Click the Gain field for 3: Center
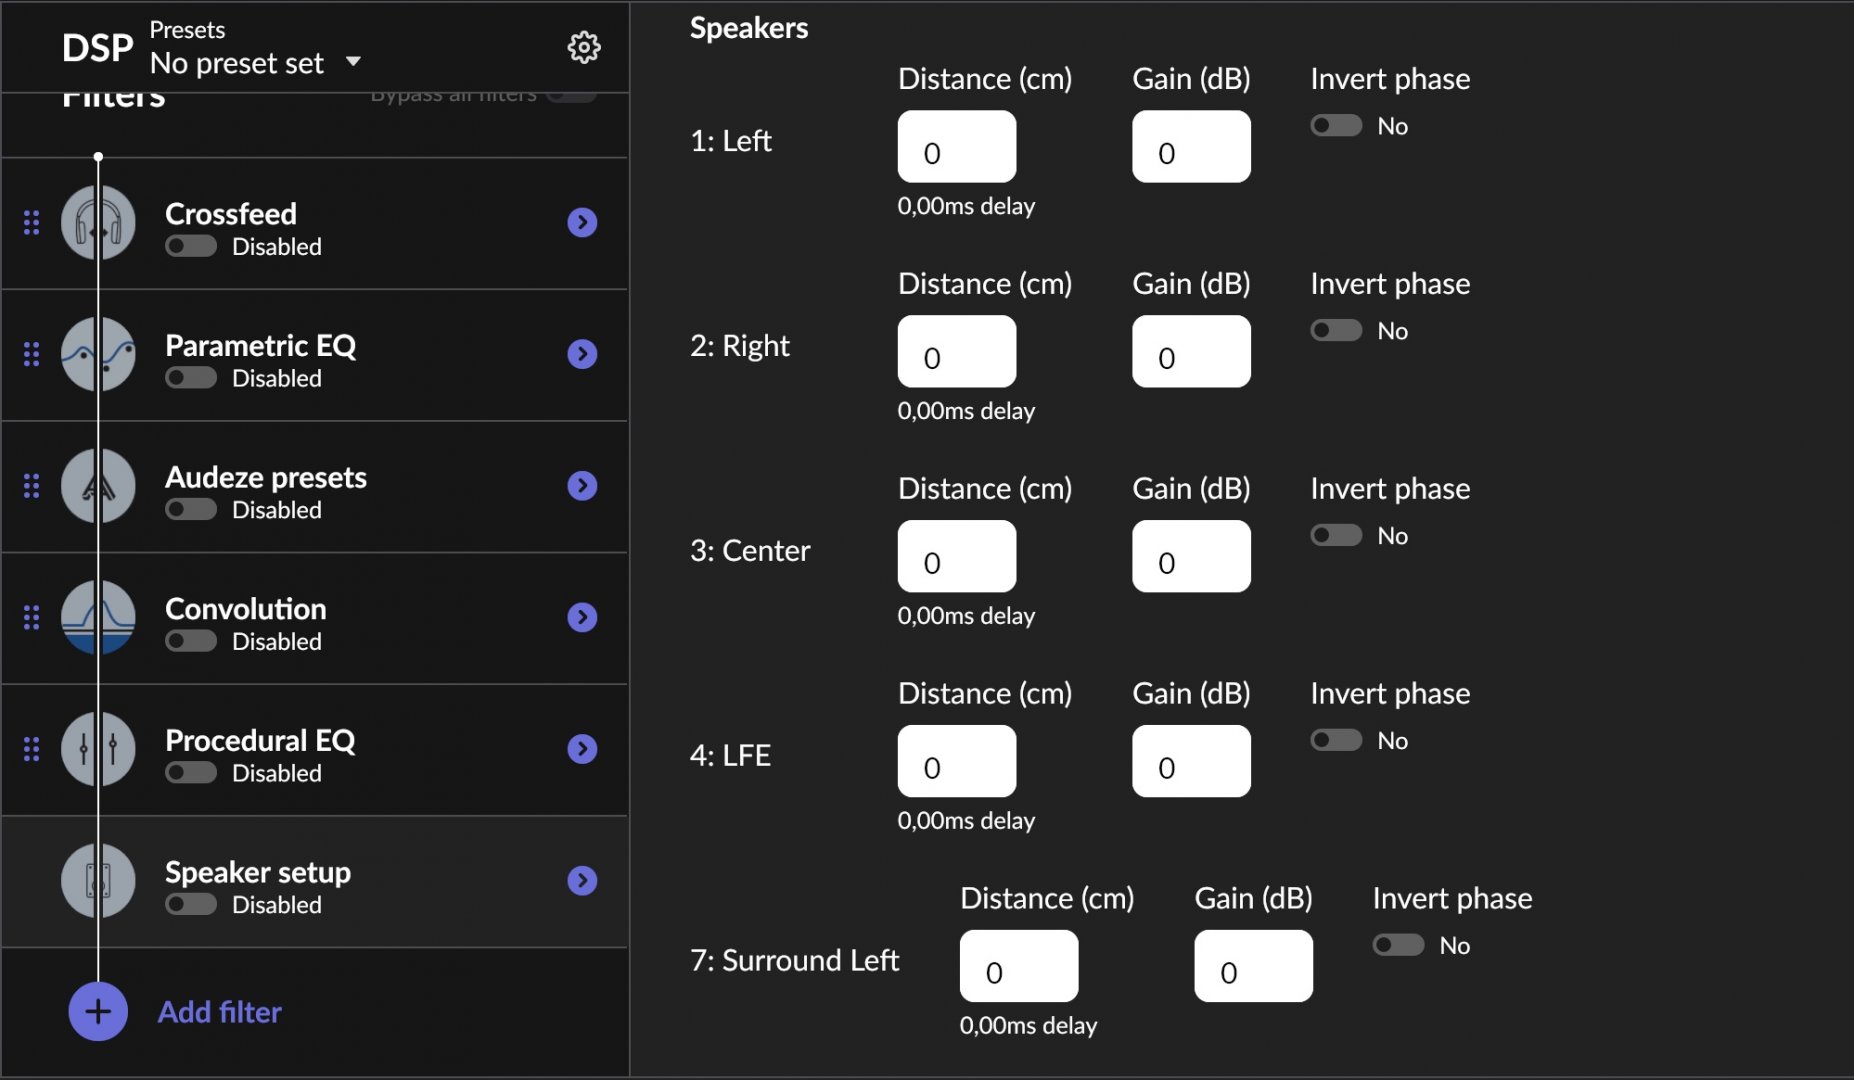This screenshot has height=1080, width=1854. pyautogui.click(x=1191, y=557)
